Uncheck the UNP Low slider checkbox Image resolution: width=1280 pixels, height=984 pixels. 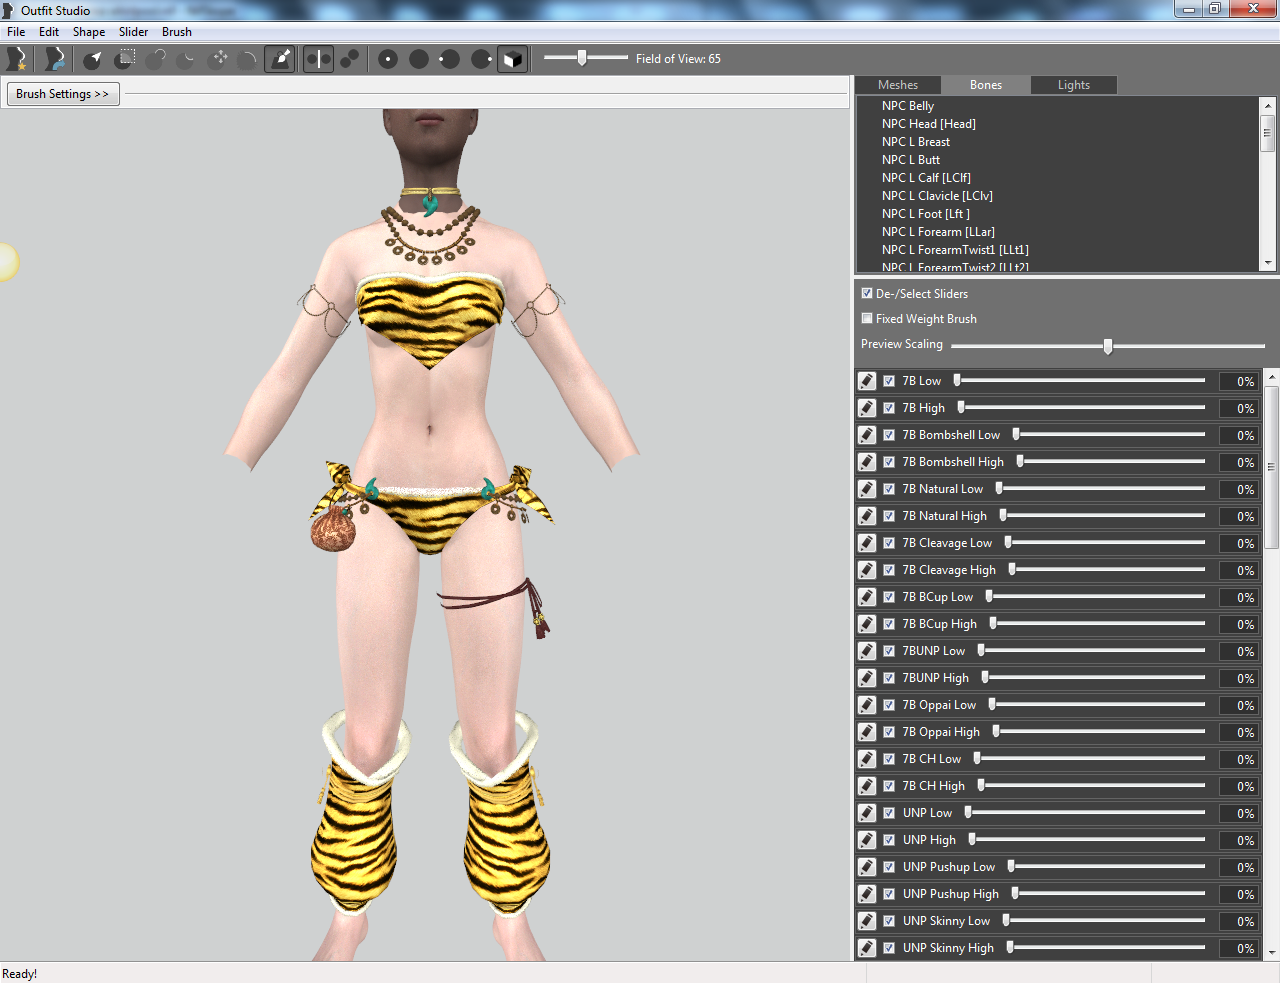pyautogui.click(x=889, y=813)
